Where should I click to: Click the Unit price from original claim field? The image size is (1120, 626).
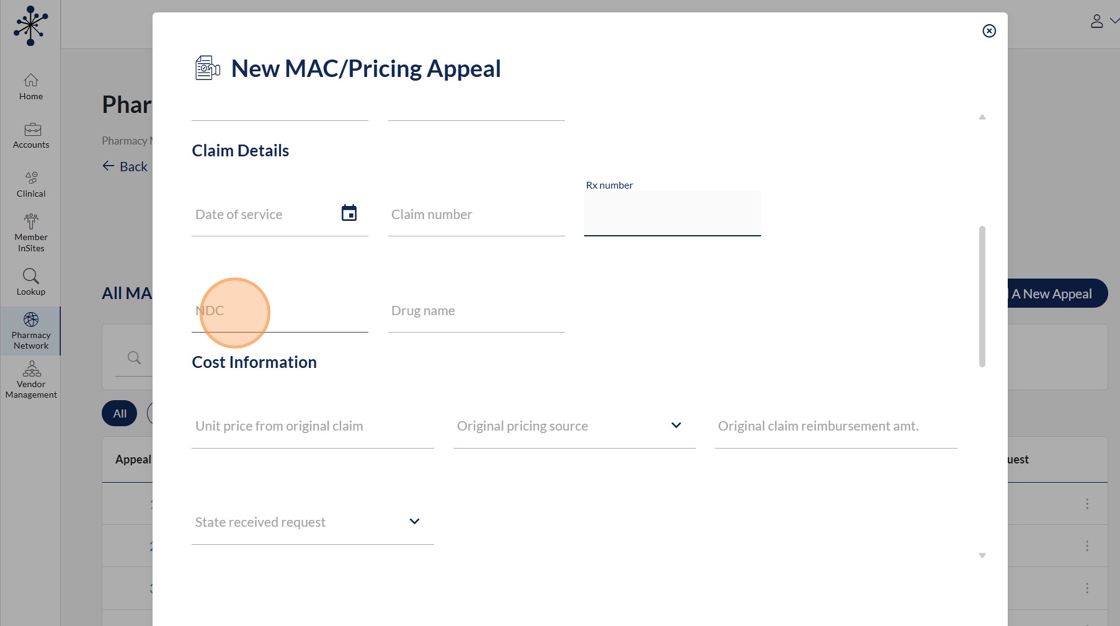pos(312,426)
